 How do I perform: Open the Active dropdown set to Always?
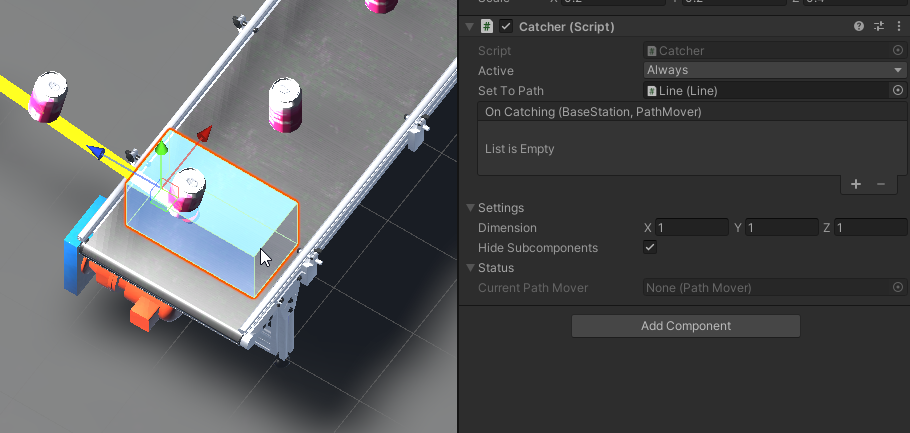click(774, 70)
